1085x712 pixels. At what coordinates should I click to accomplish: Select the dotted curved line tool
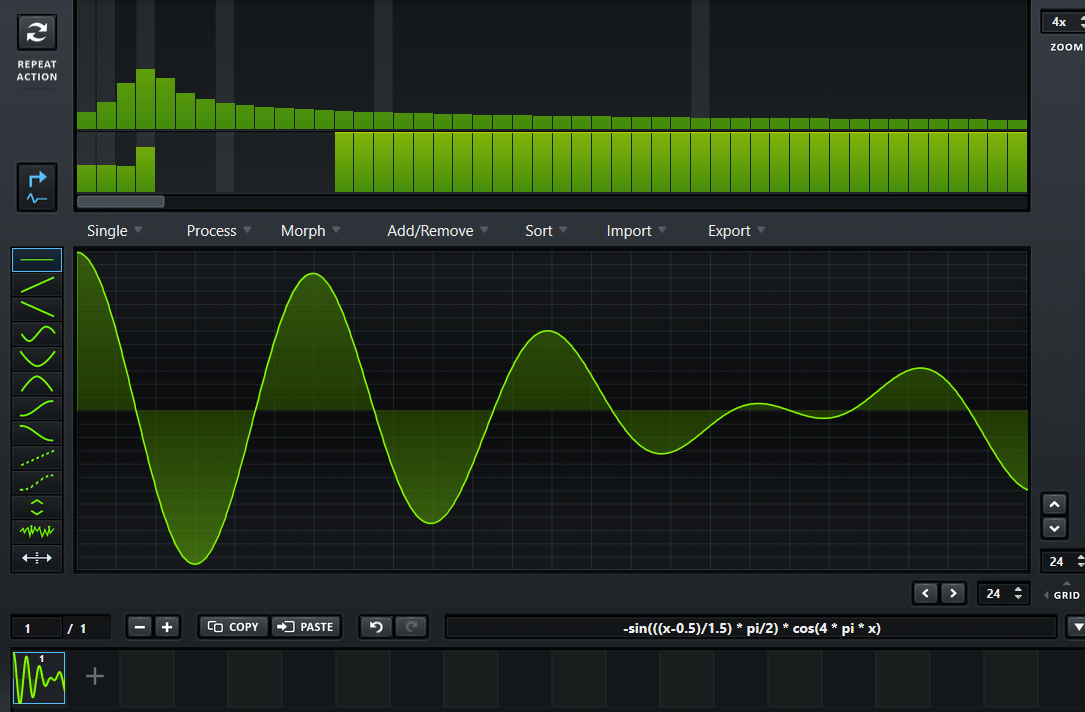click(37, 482)
